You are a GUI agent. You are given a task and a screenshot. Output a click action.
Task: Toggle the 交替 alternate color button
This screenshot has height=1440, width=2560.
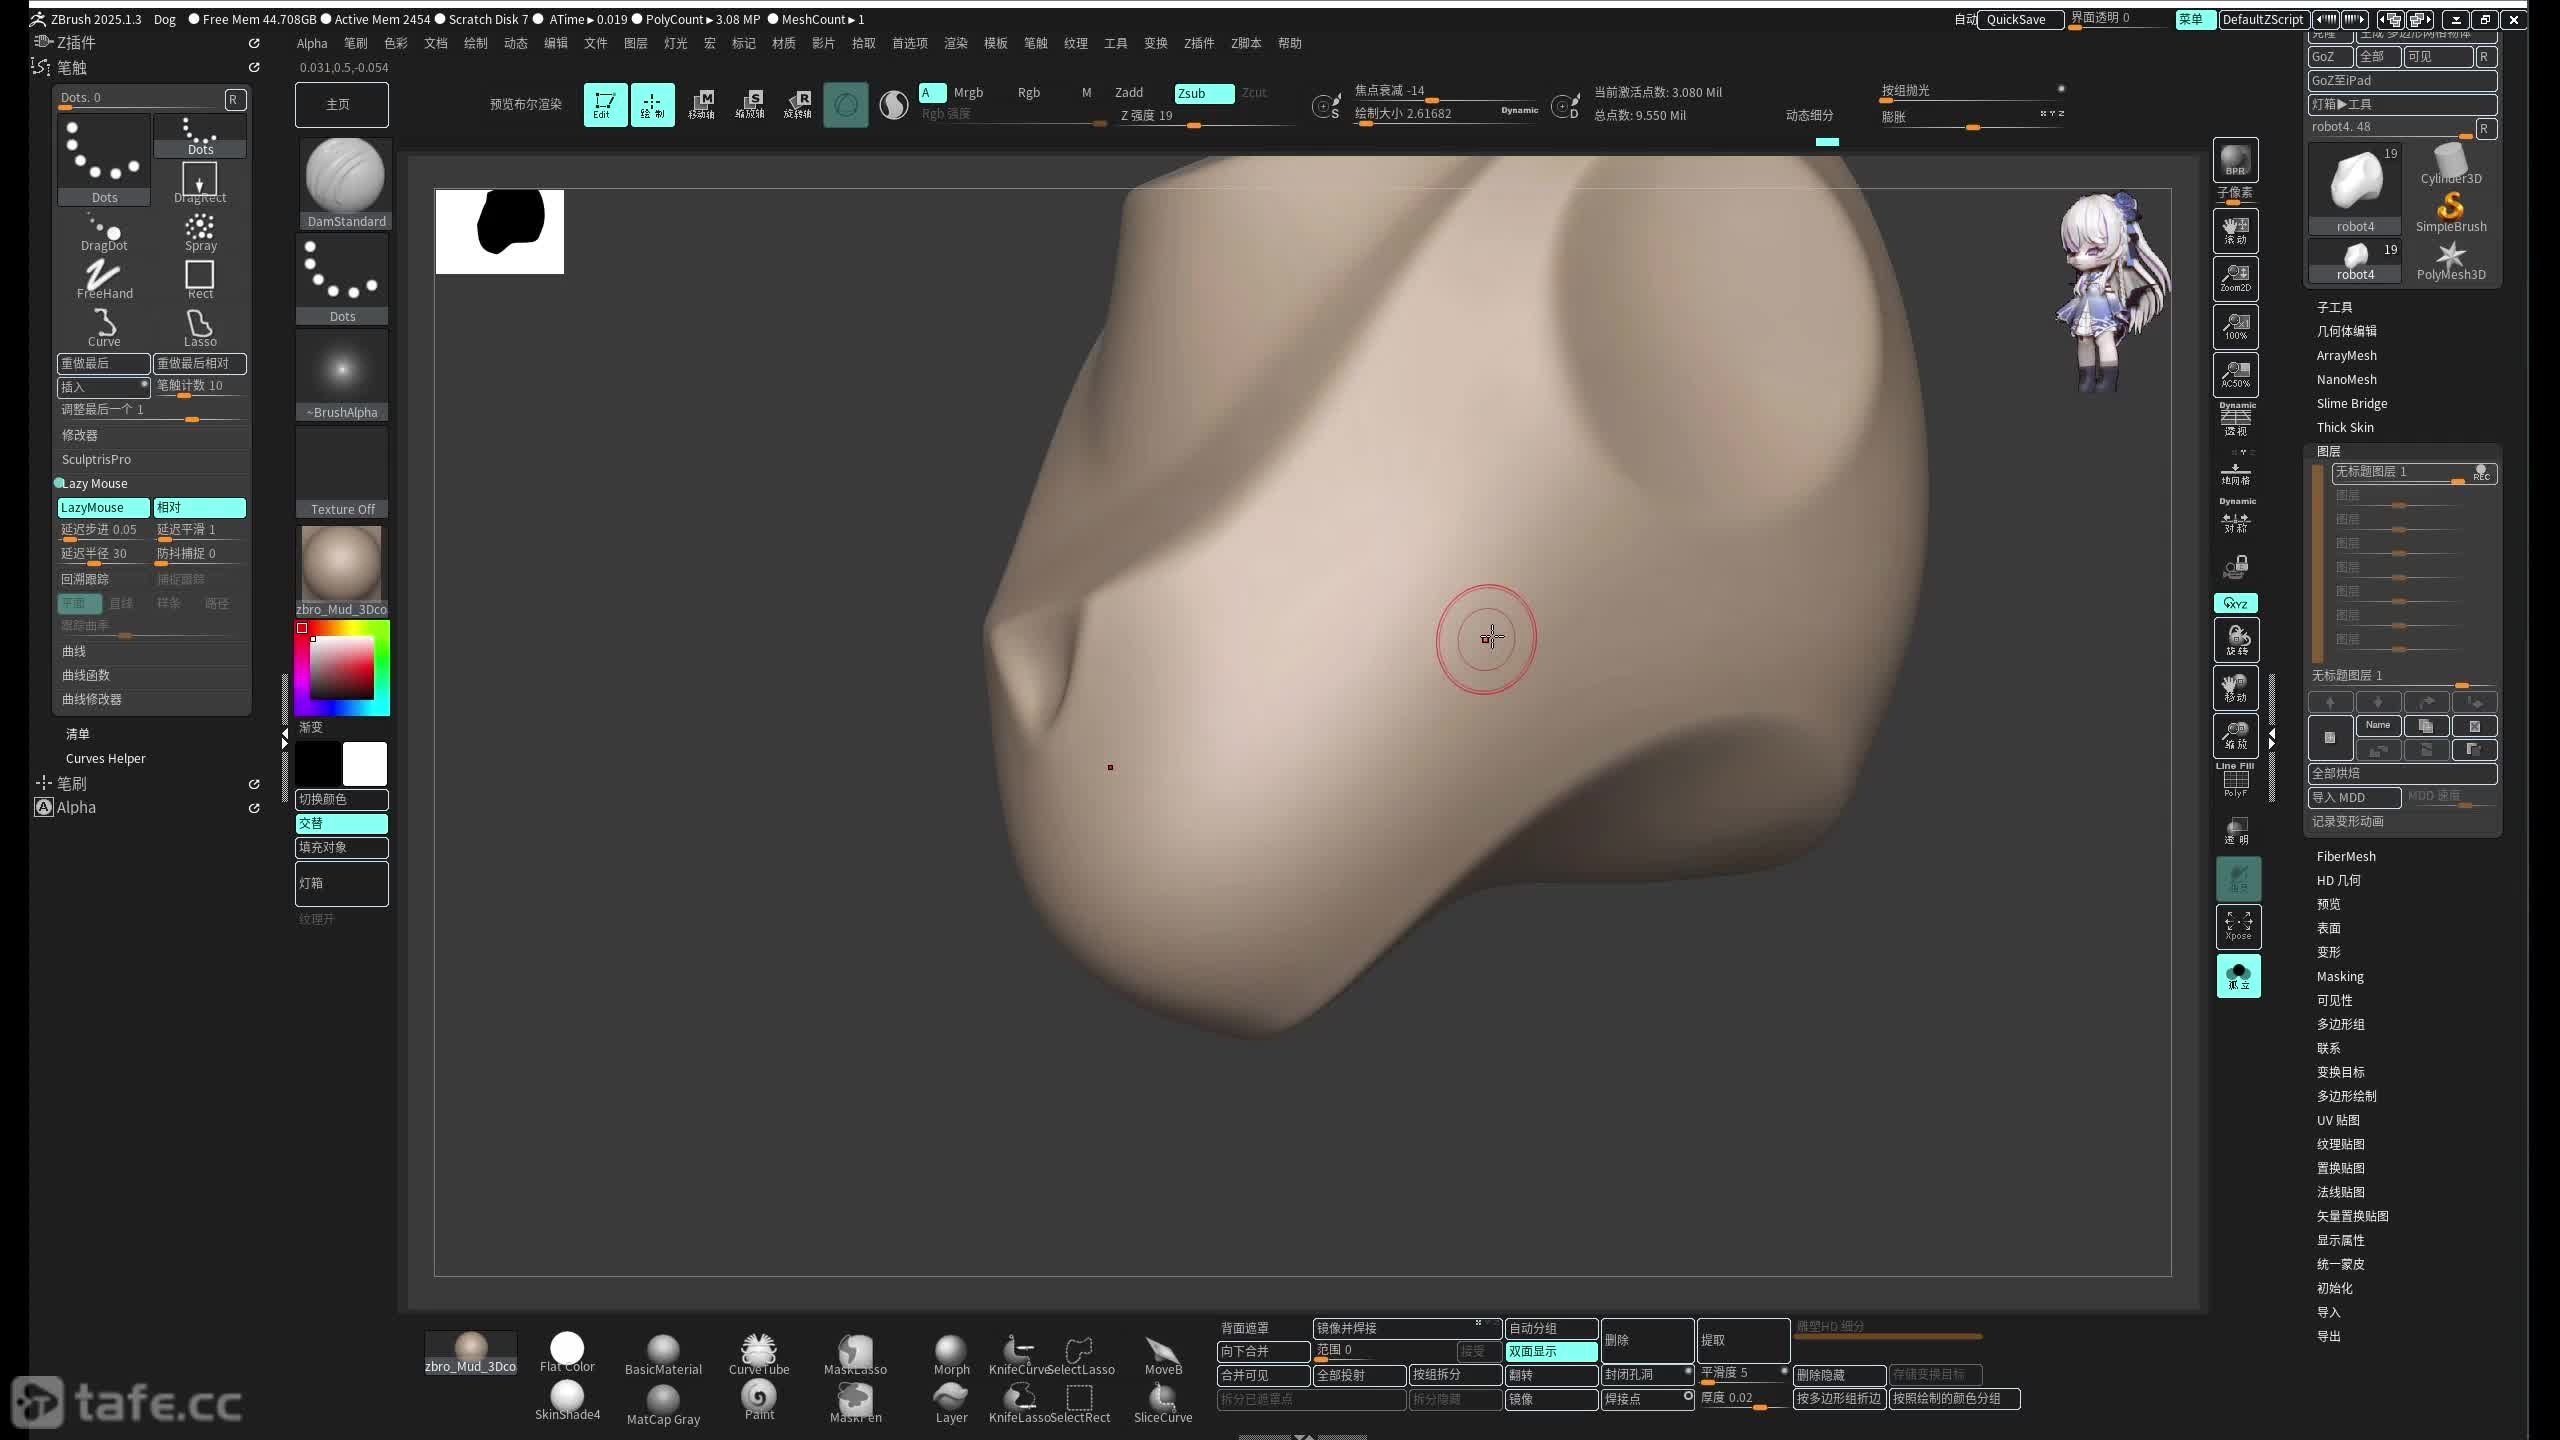click(x=342, y=823)
